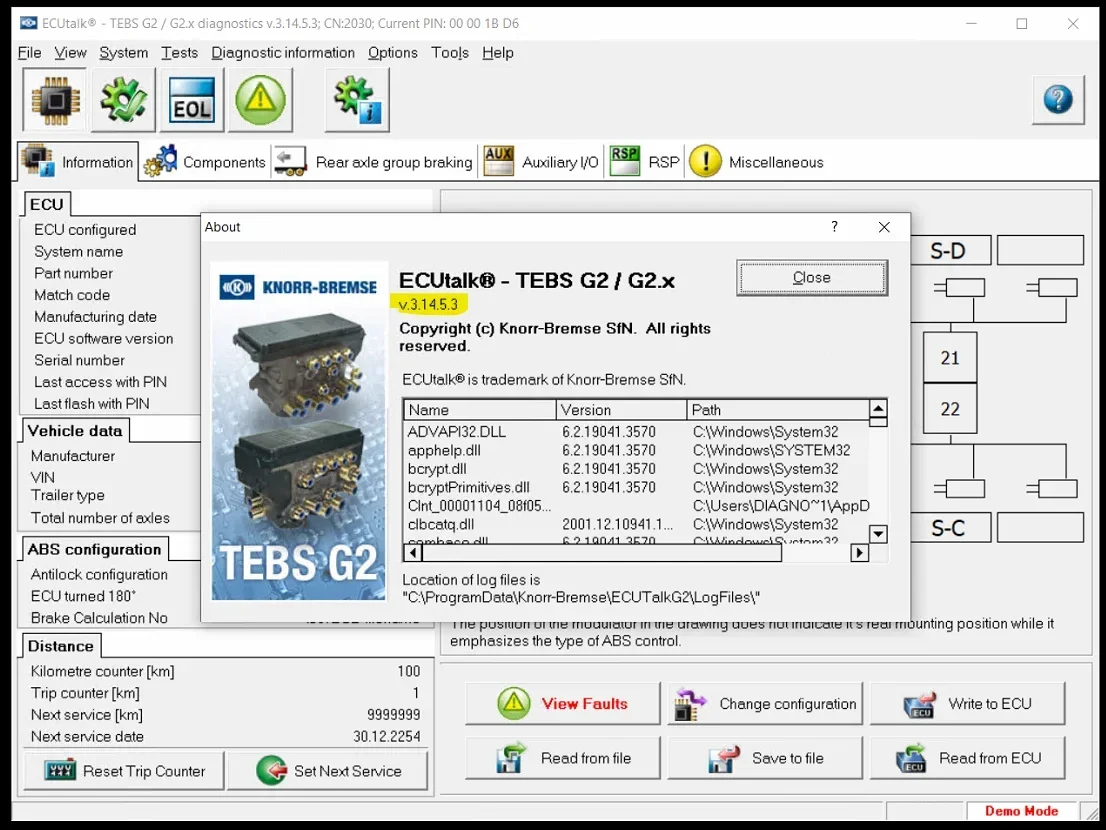Open the View menu
The image size is (1106, 830).
pos(71,53)
